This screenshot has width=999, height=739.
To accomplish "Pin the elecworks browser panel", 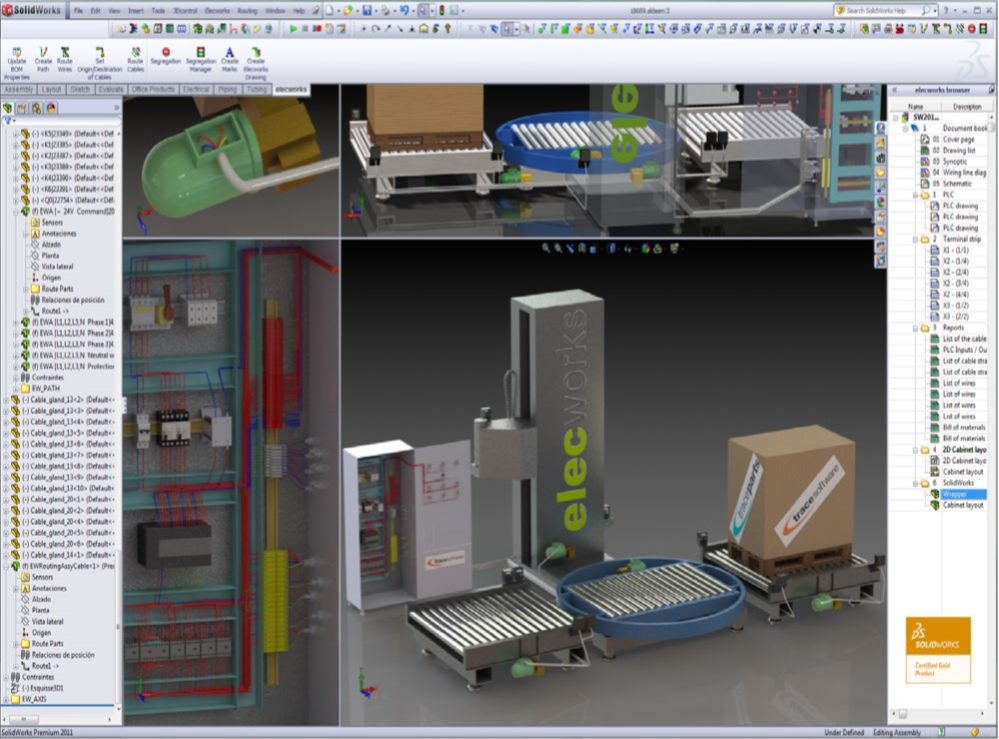I will coord(991,90).
